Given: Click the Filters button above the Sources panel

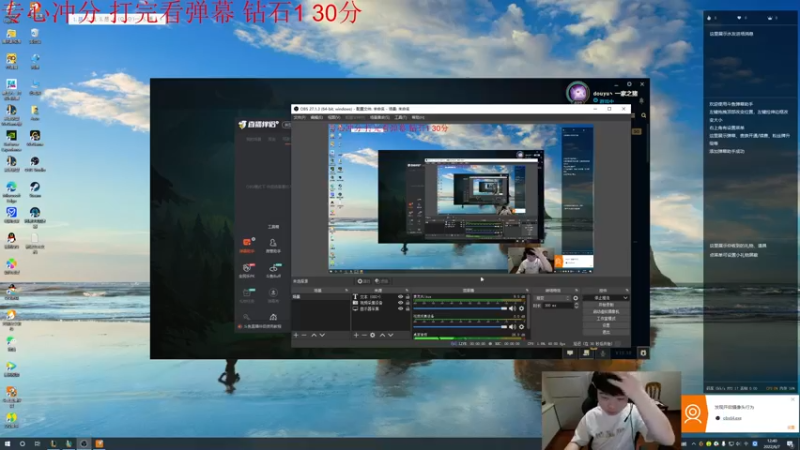Looking at the screenshot, I should point(381,281).
